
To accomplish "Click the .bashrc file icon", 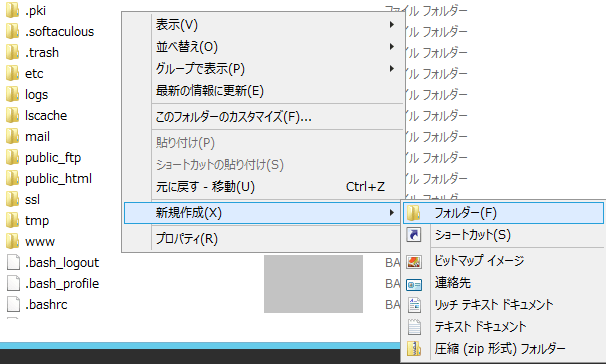I will (13, 304).
